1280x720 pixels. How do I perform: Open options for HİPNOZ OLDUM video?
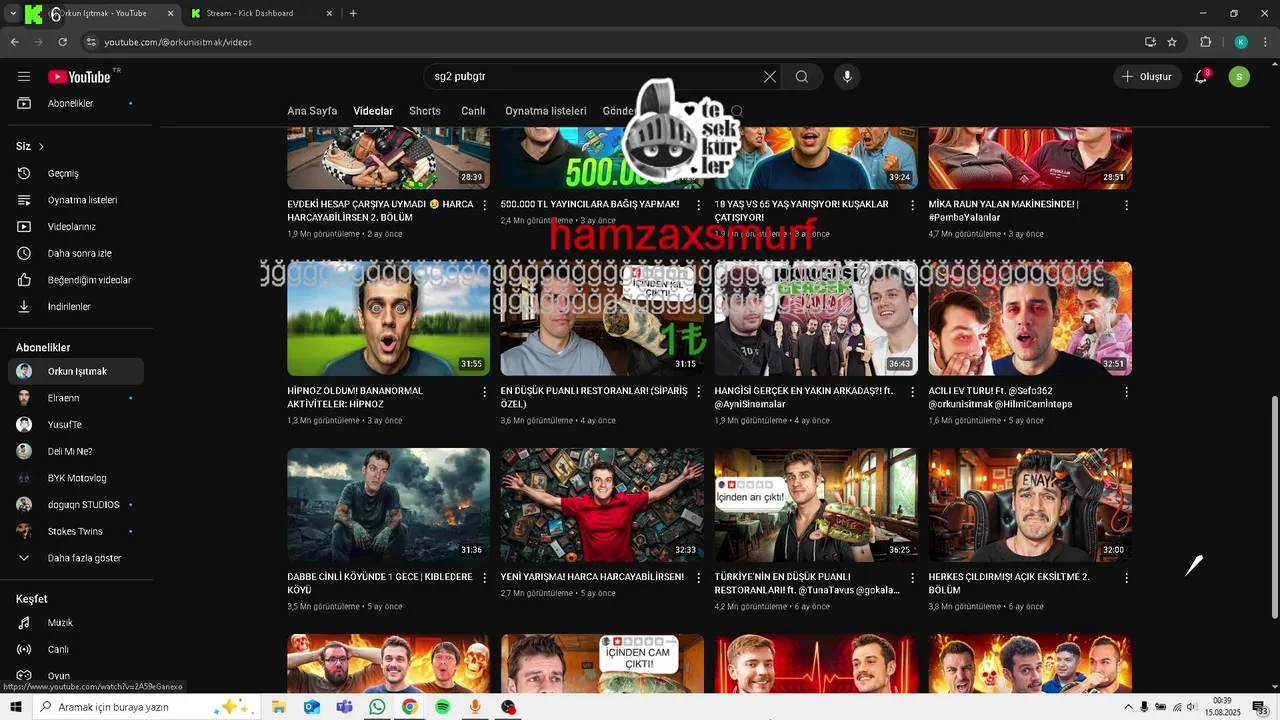tap(485, 392)
